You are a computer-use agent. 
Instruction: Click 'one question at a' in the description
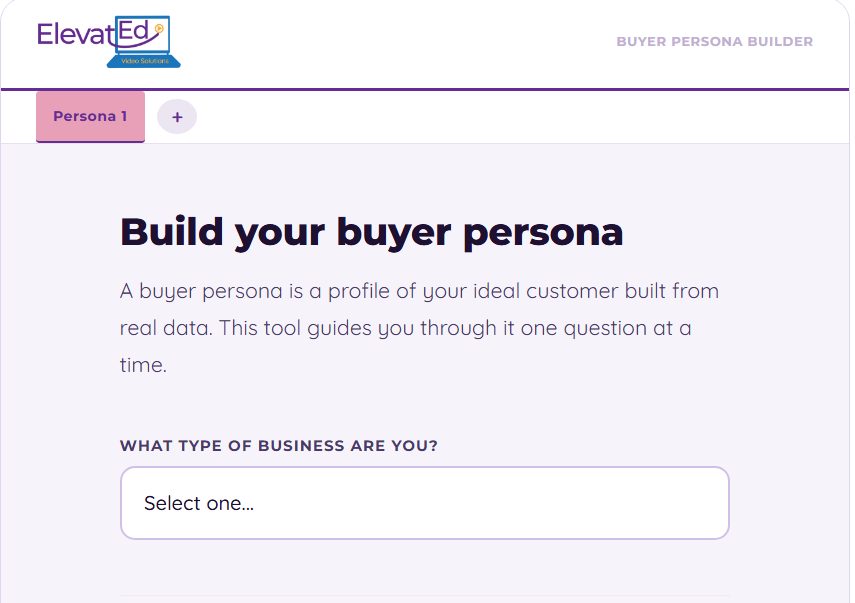pos(607,328)
